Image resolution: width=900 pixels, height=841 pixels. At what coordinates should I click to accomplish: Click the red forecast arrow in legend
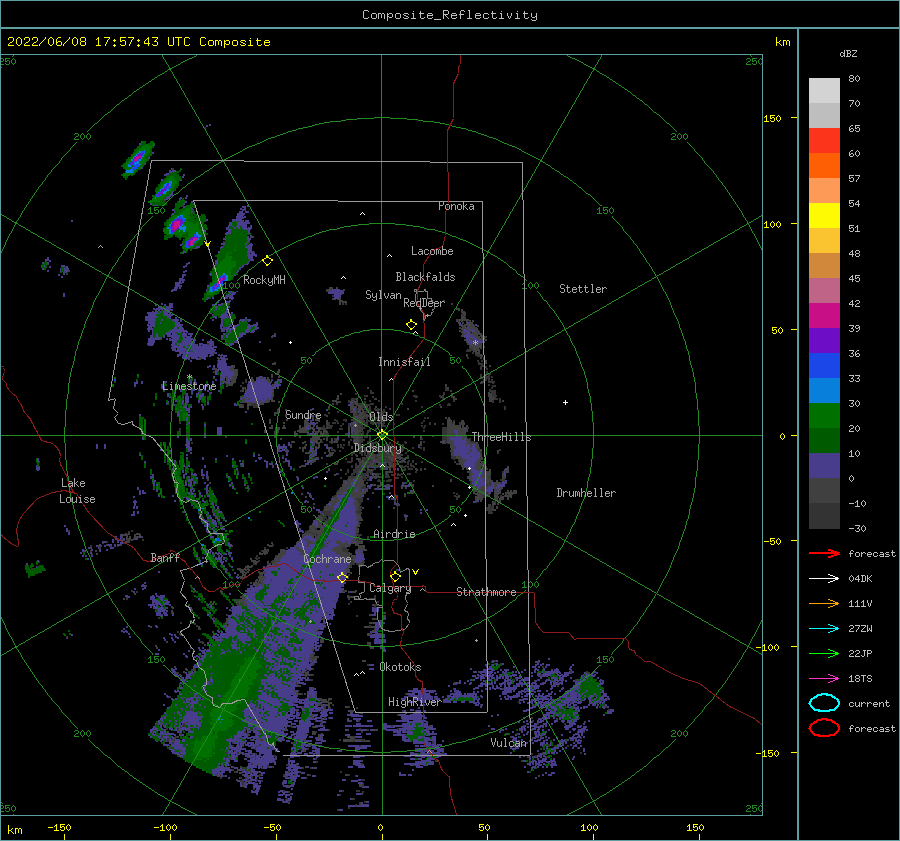pos(824,553)
